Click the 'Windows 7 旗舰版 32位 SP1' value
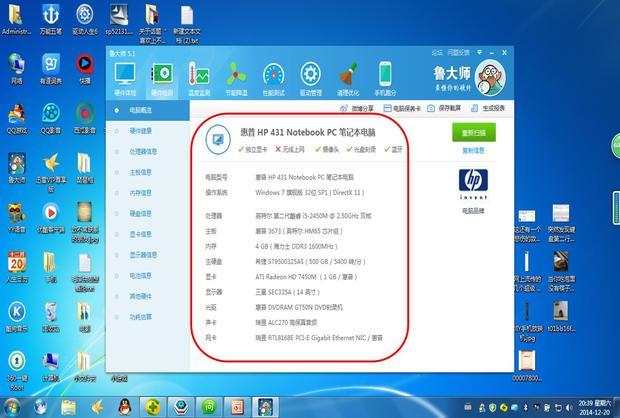This screenshot has width=620, height=418. coord(310,193)
